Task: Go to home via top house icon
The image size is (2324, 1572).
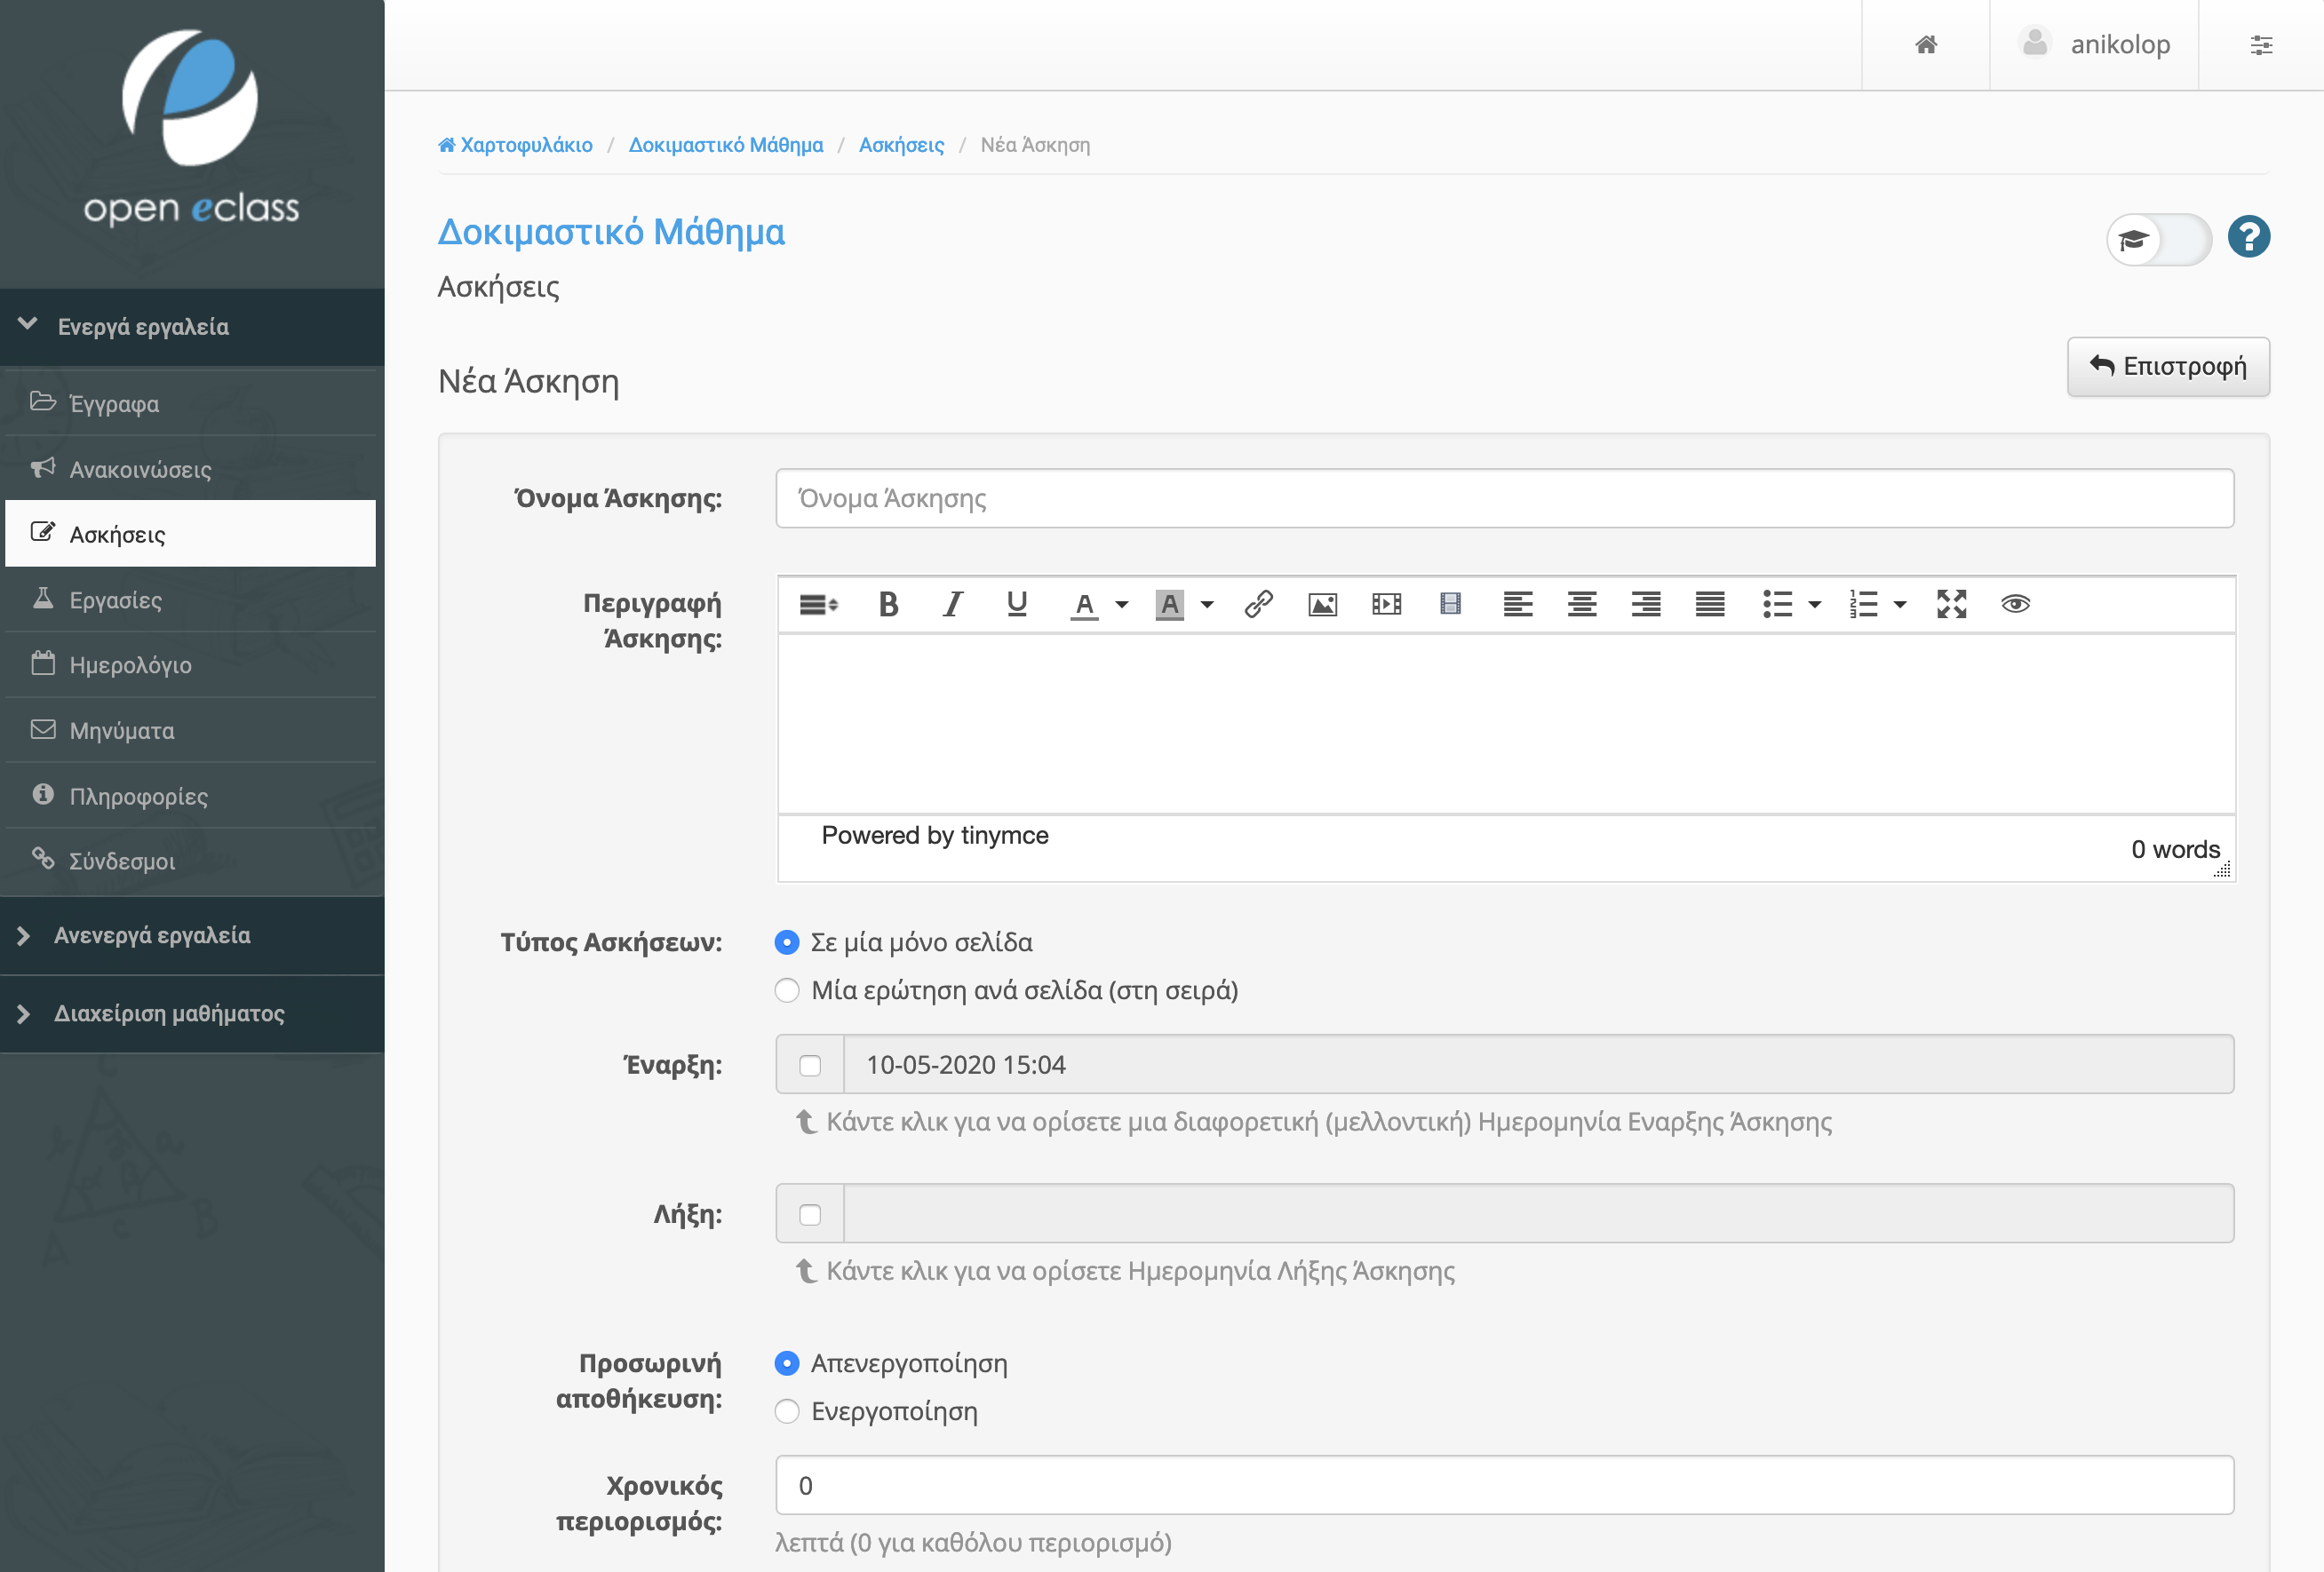Action: pyautogui.click(x=1926, y=45)
